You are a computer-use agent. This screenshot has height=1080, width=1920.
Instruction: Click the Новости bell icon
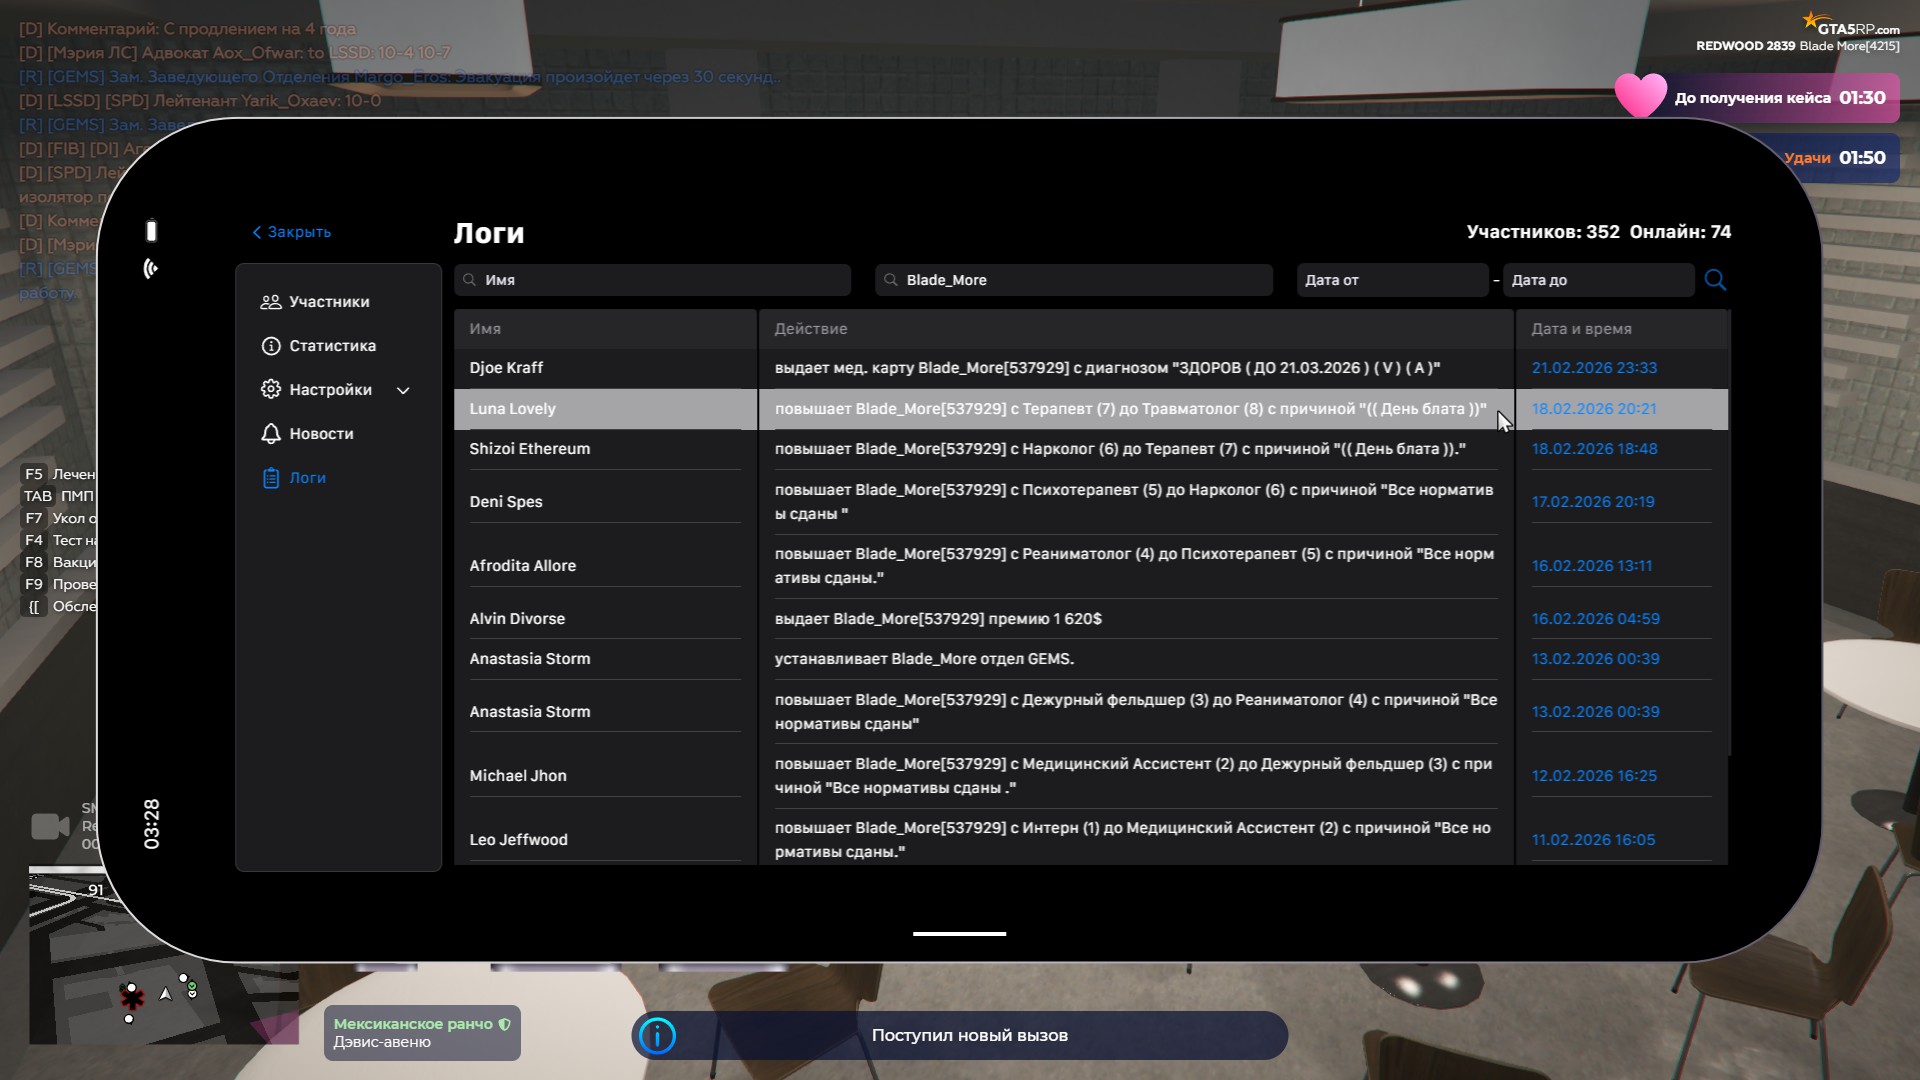[270, 434]
